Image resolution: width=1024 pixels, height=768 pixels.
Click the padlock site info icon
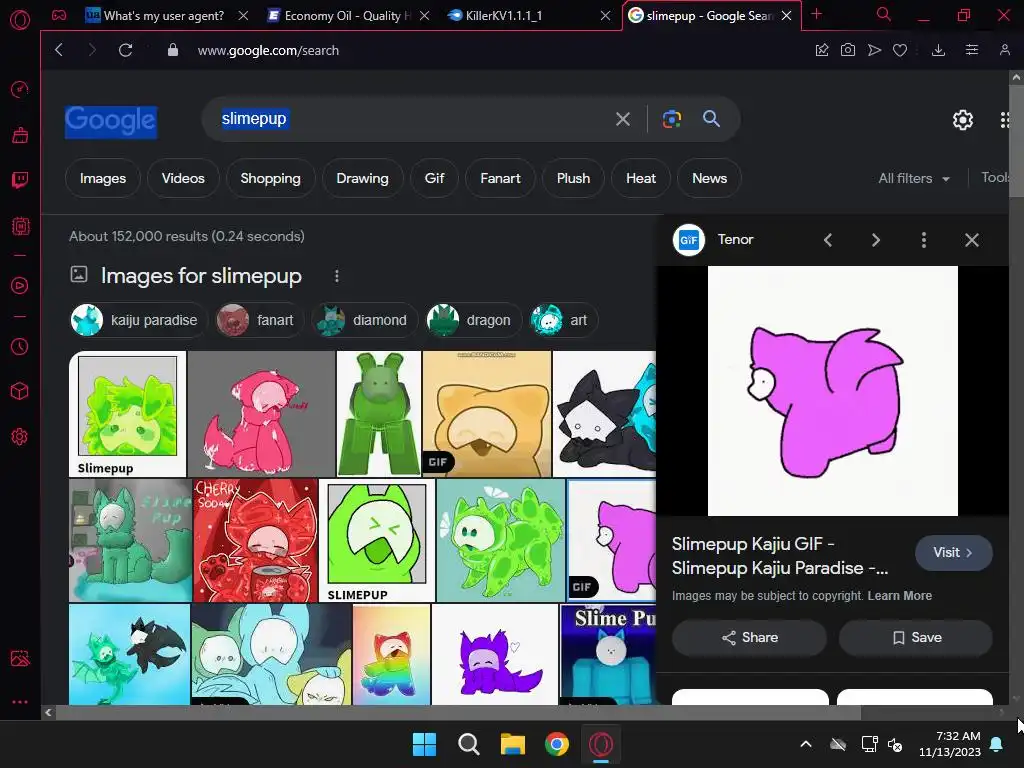point(172,50)
